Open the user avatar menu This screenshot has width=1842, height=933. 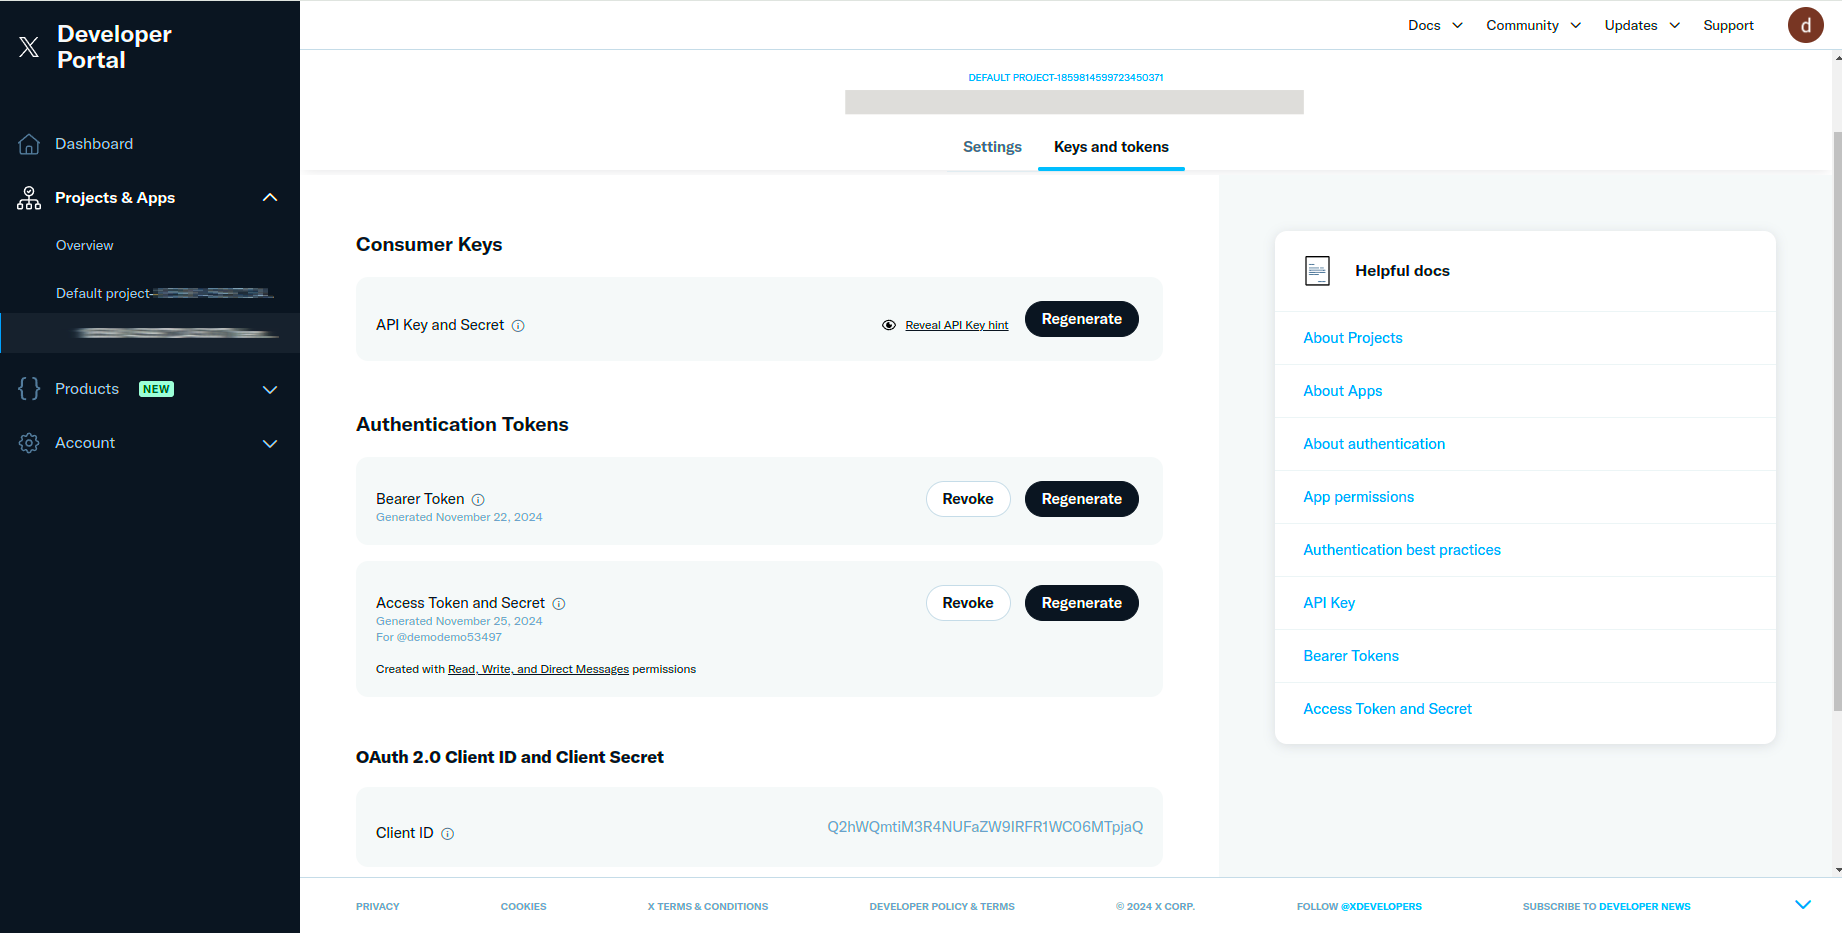[1805, 25]
